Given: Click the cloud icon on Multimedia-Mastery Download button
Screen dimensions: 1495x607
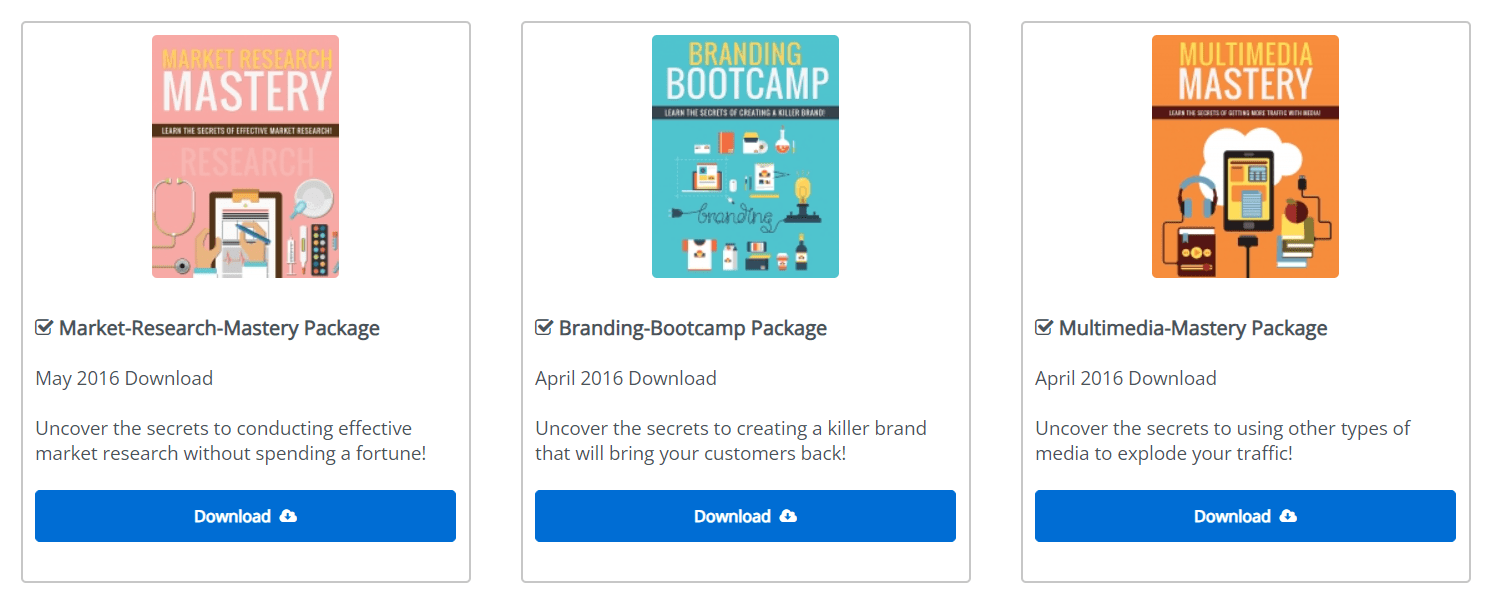Looking at the screenshot, I should [x=1288, y=516].
